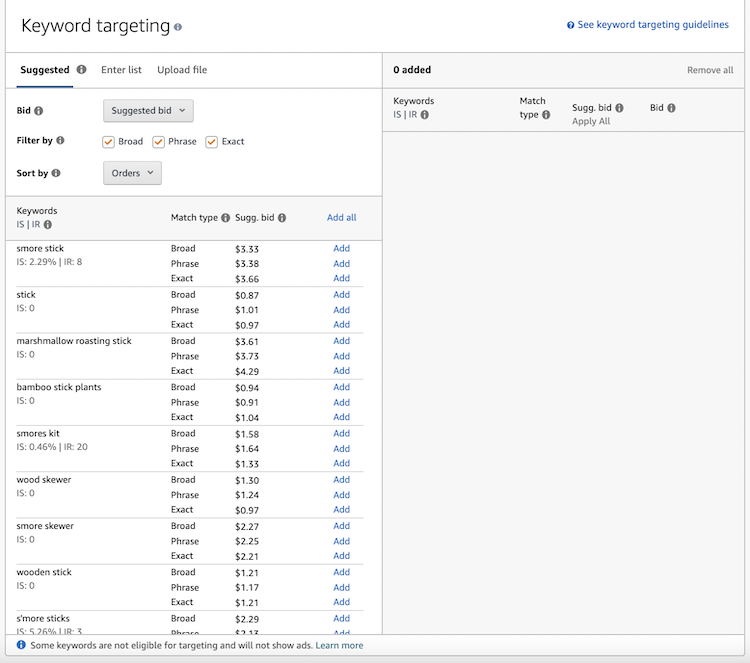Switch to the Enter list tab

pyautogui.click(x=121, y=70)
